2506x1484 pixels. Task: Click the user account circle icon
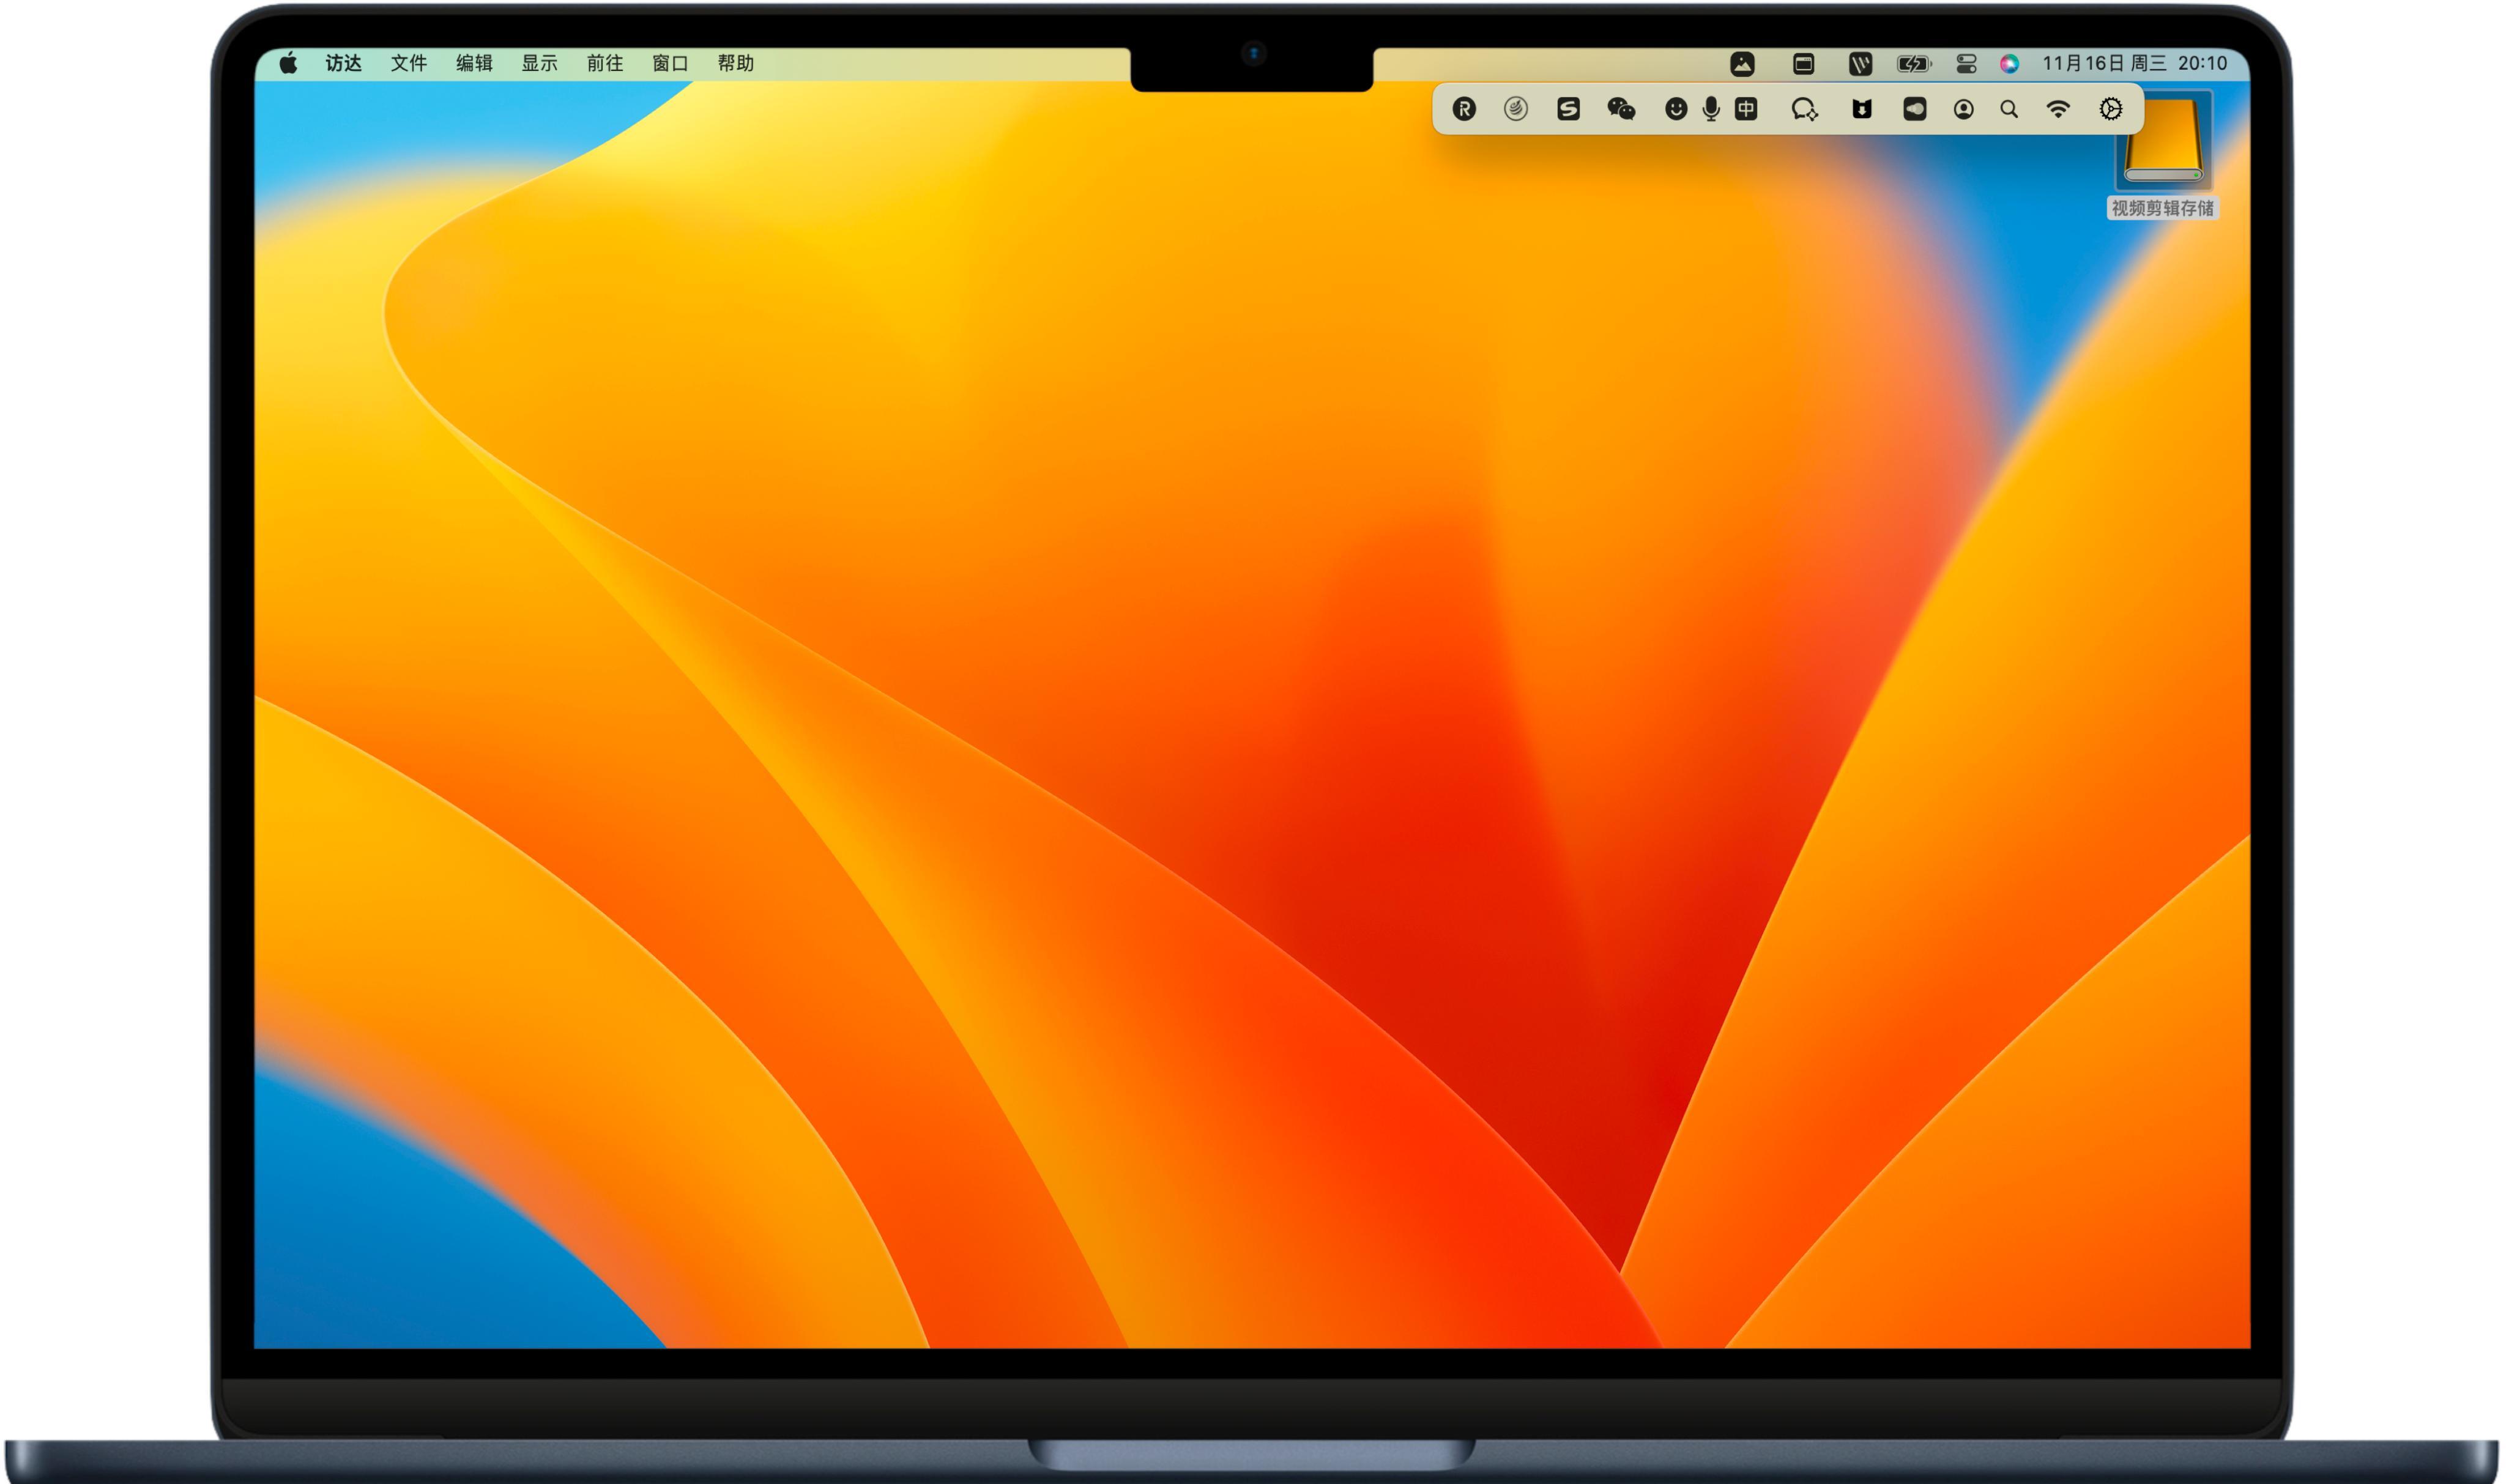(x=1963, y=109)
